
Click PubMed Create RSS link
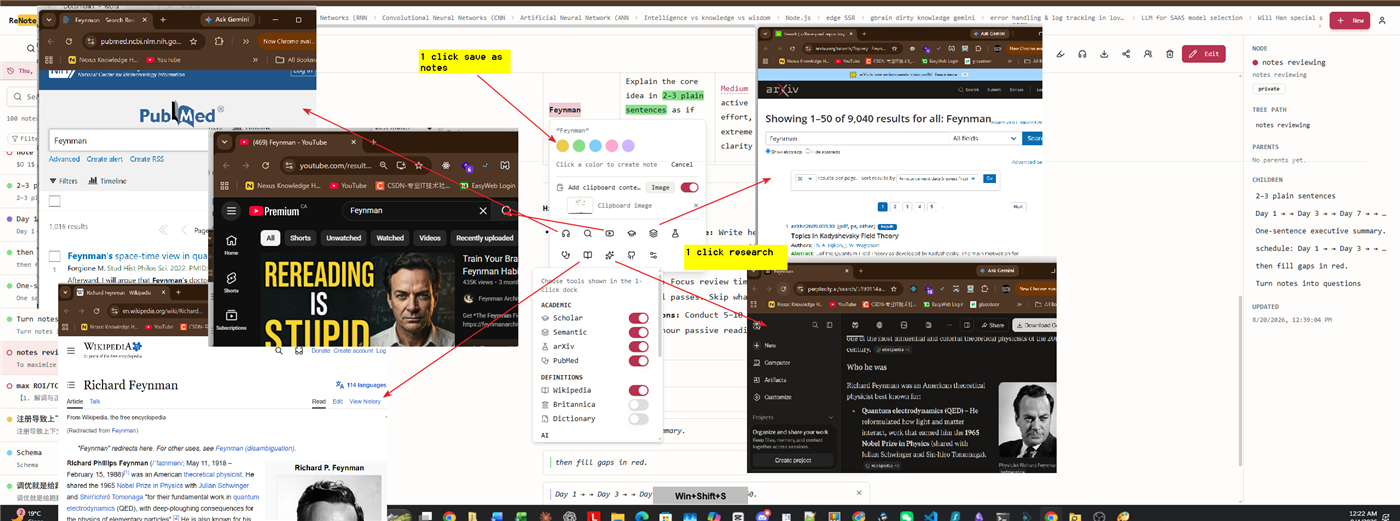point(149,159)
